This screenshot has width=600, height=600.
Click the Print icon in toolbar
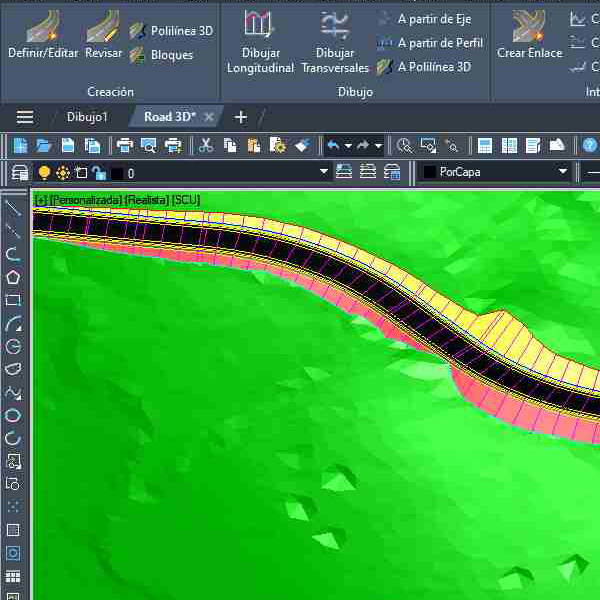pos(124,145)
